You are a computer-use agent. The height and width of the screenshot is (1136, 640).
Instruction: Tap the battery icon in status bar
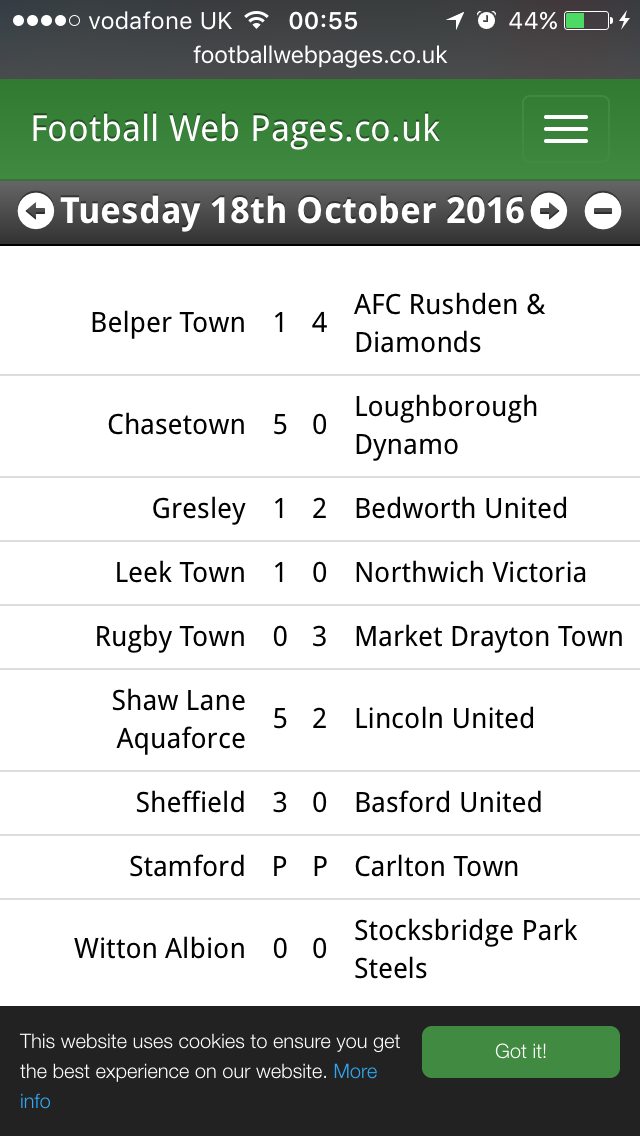click(587, 21)
